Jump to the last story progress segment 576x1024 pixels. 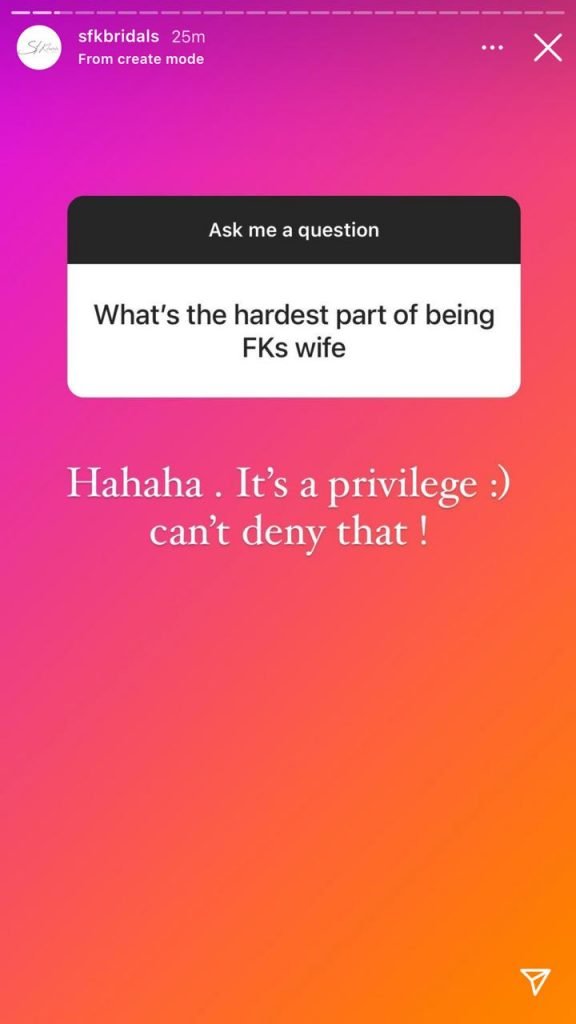(555, 12)
